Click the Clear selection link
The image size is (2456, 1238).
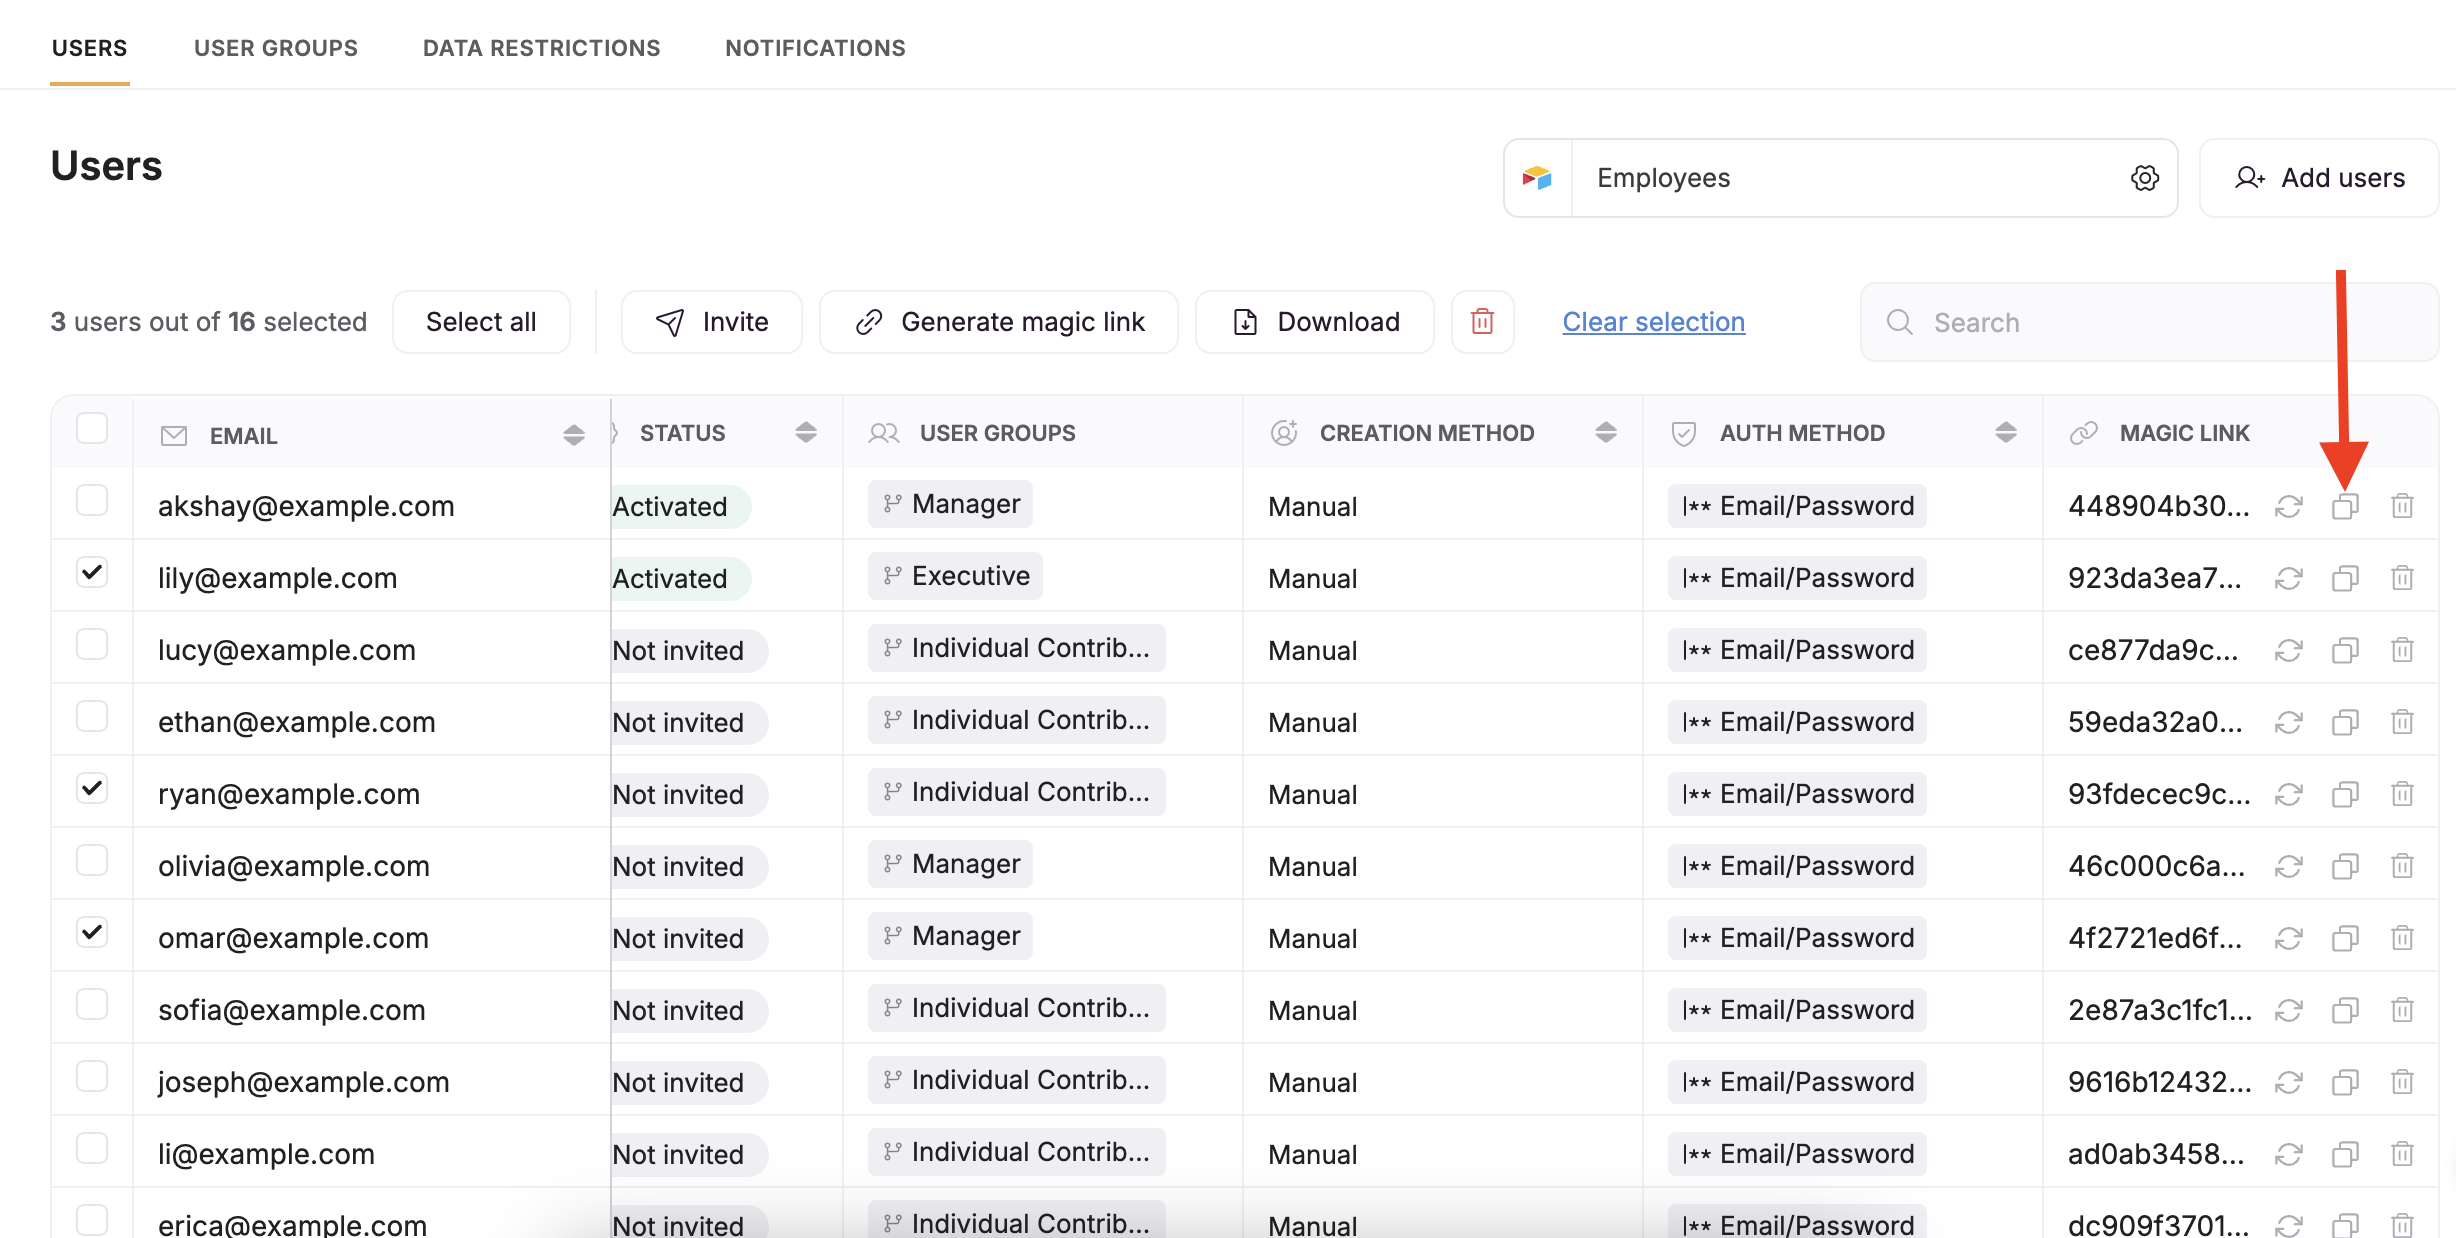[1653, 322]
